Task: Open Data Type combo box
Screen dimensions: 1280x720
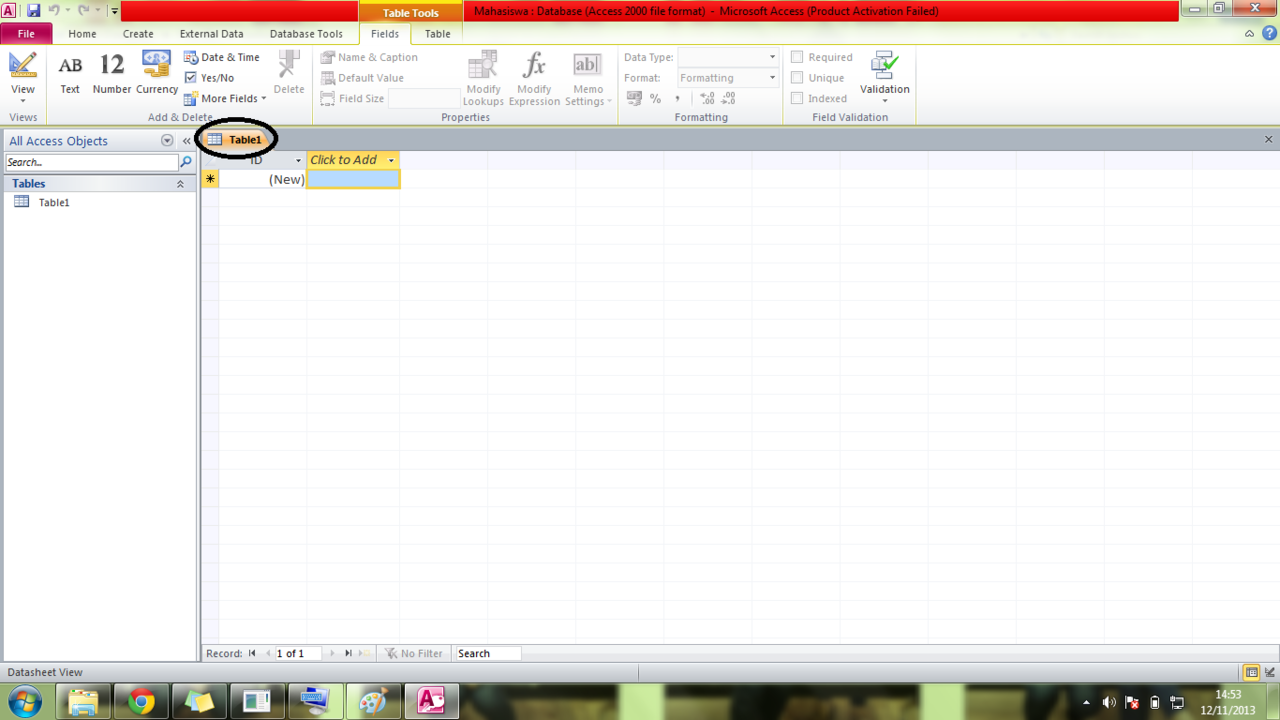Action: click(x=728, y=58)
